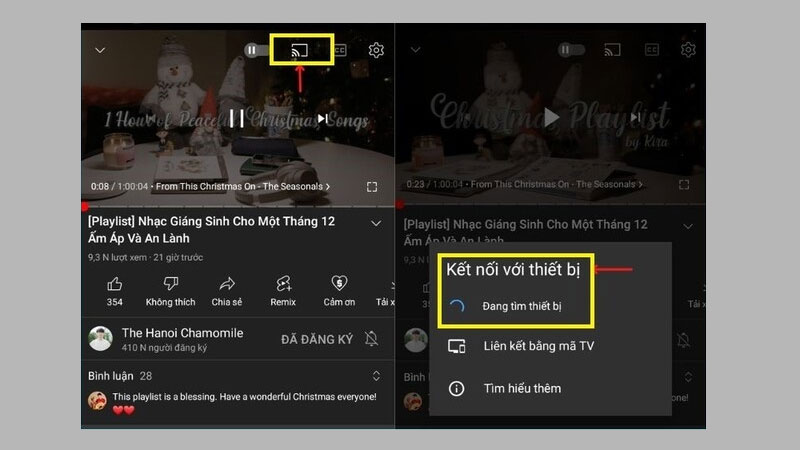Open the Remix option
This screenshot has width=800, height=450.
tap(283, 292)
